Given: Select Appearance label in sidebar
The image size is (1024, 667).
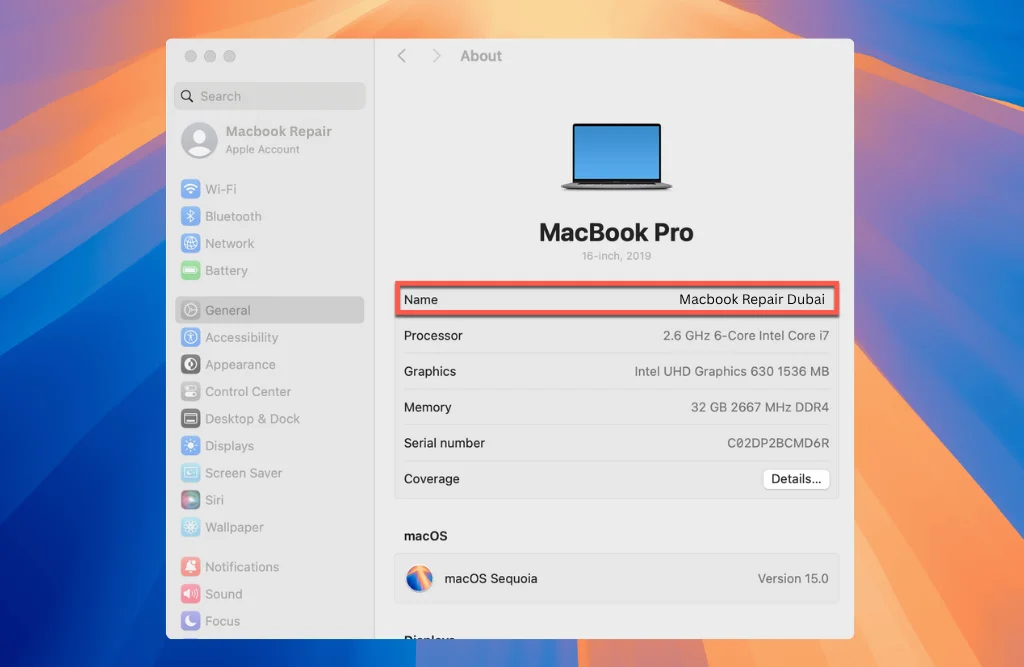Looking at the screenshot, I should click(240, 365).
